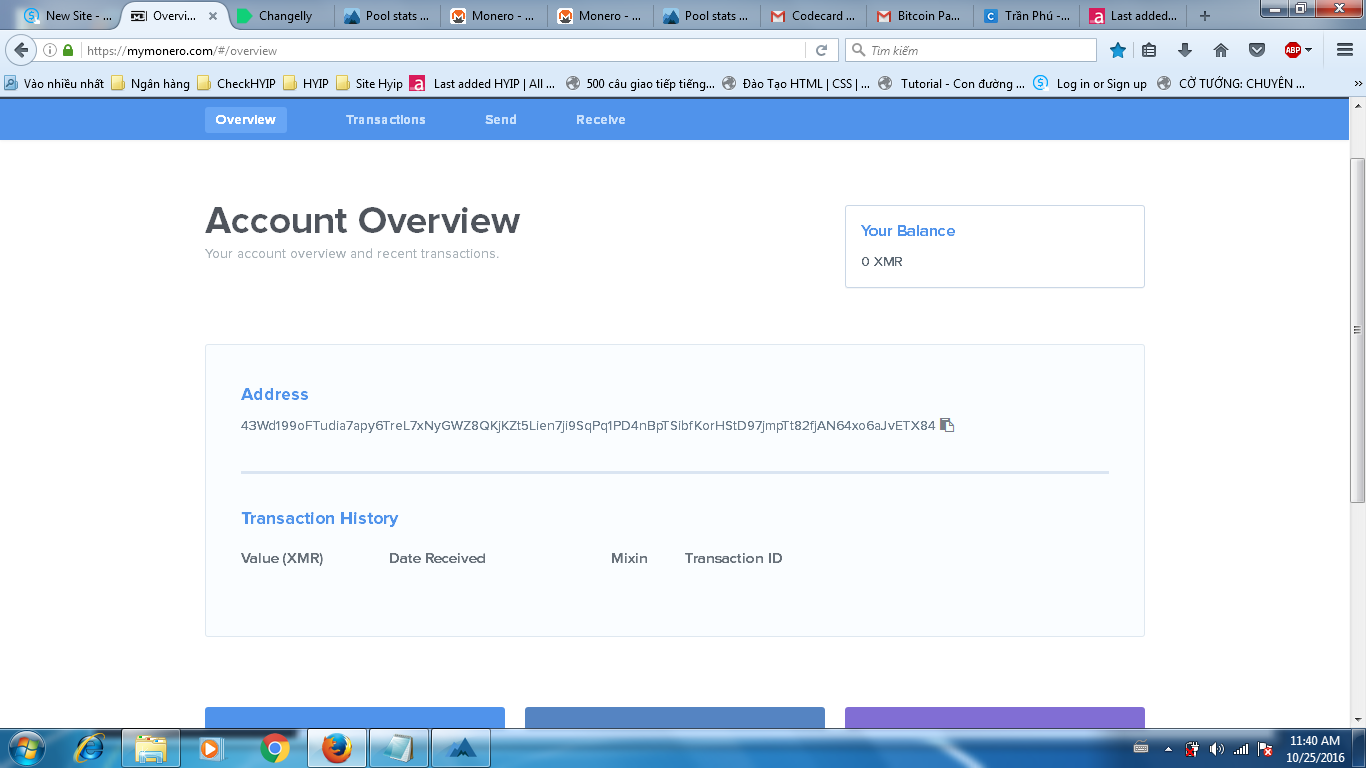1366x768 pixels.
Task: Go to Firefox home page icon
Action: point(1220,50)
